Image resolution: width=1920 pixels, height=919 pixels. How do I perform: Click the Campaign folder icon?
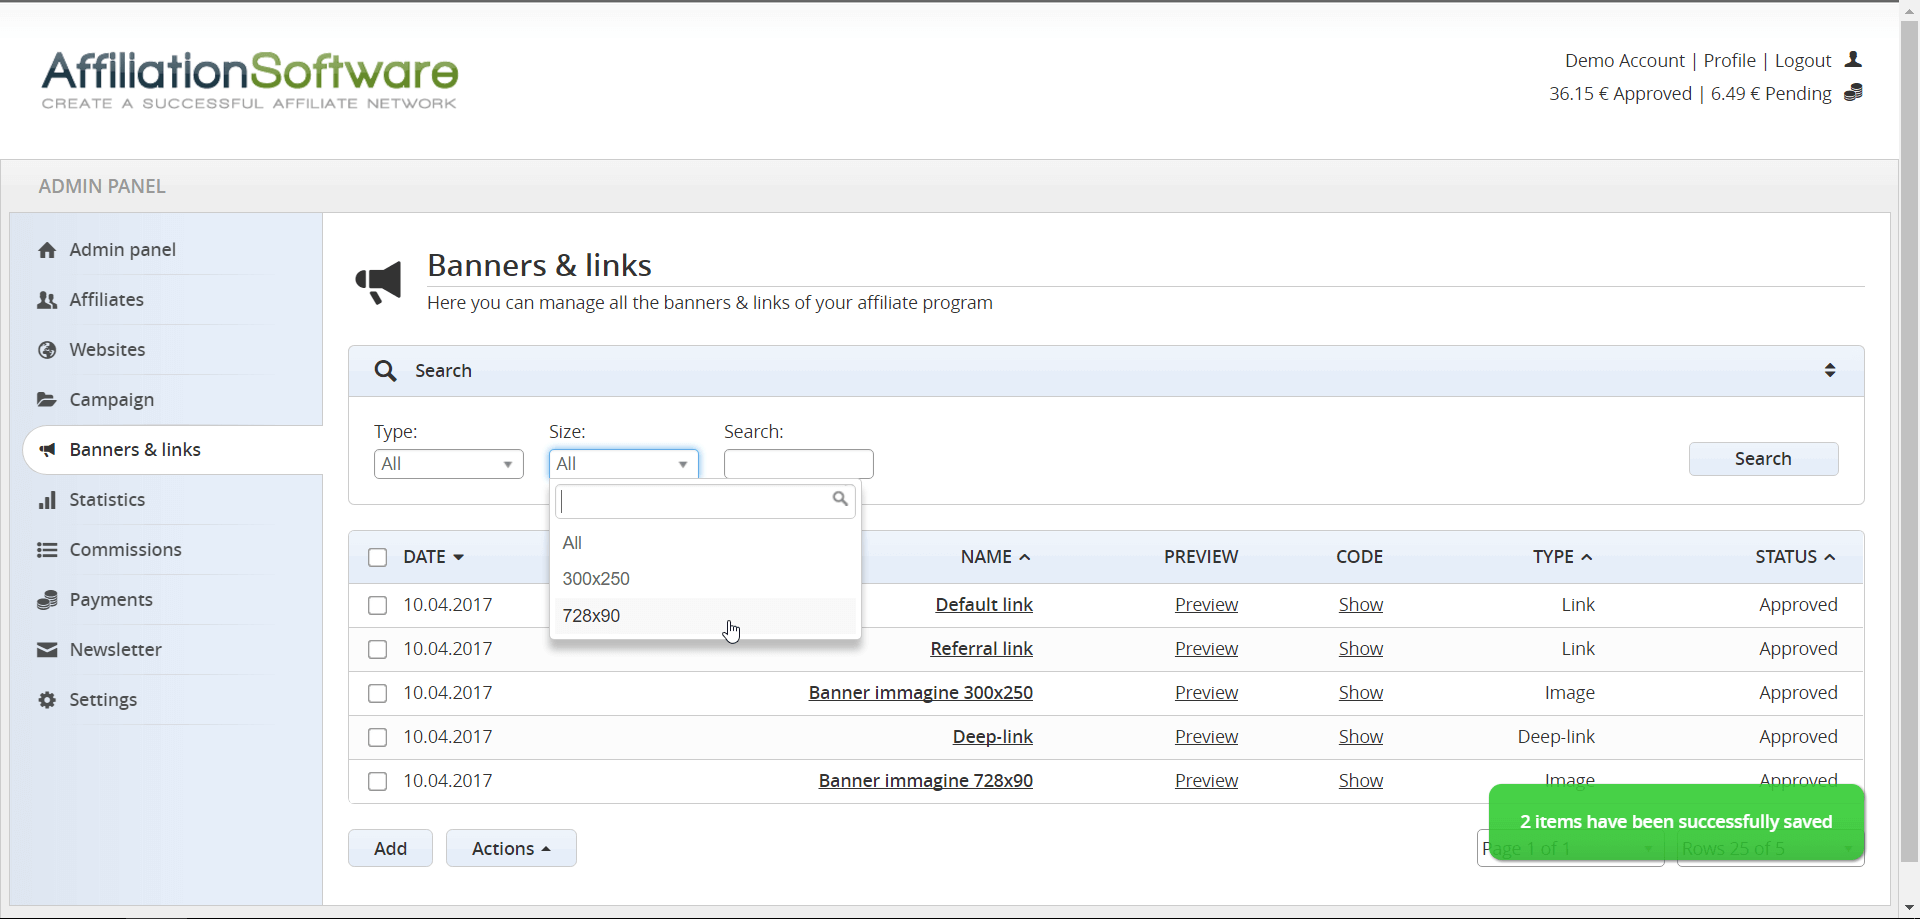tap(47, 400)
